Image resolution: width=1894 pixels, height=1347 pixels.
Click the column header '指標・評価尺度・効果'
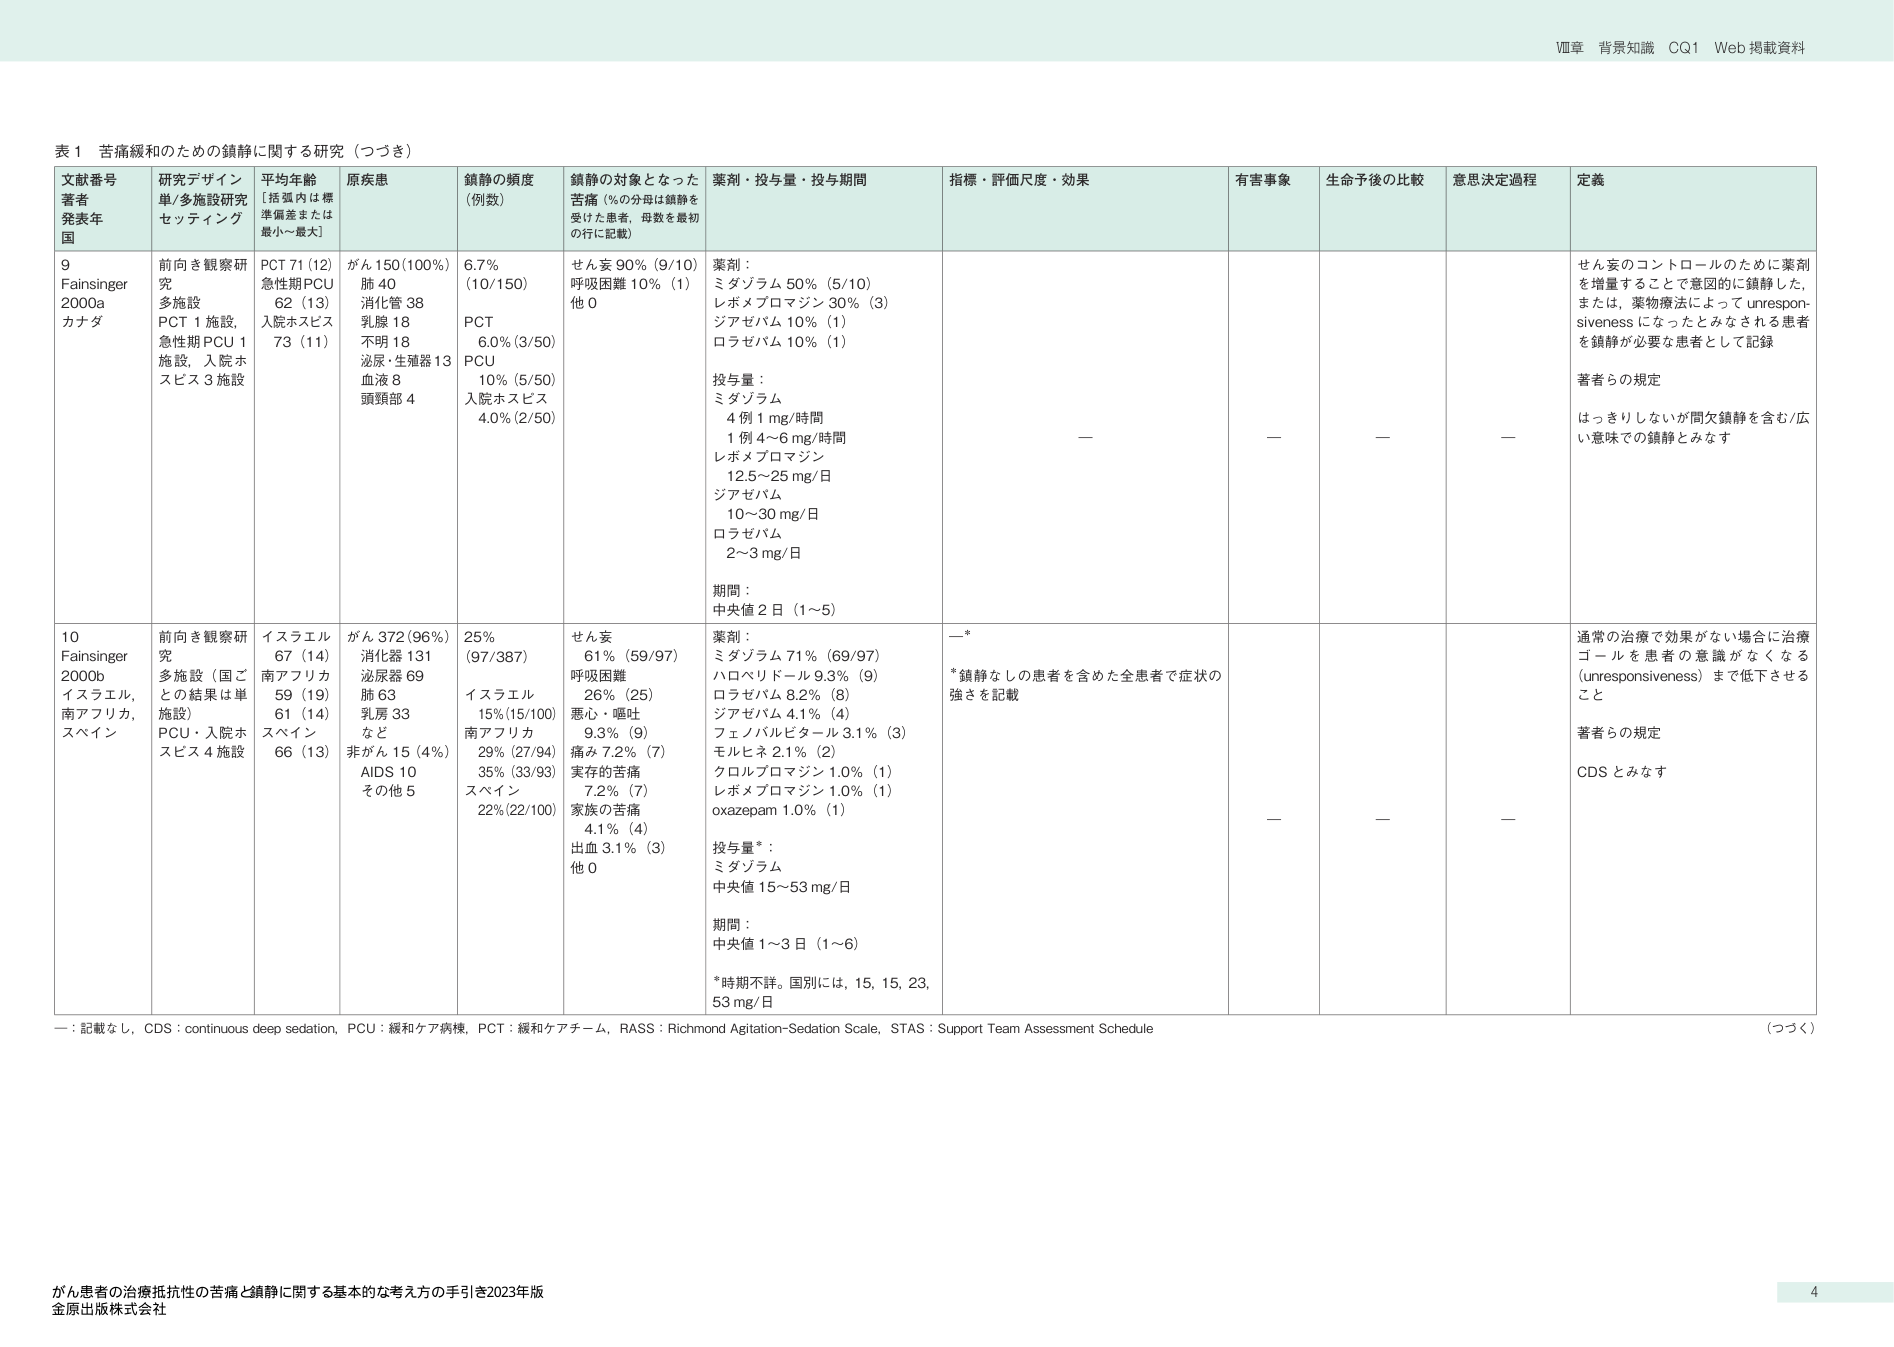pos(1019,180)
